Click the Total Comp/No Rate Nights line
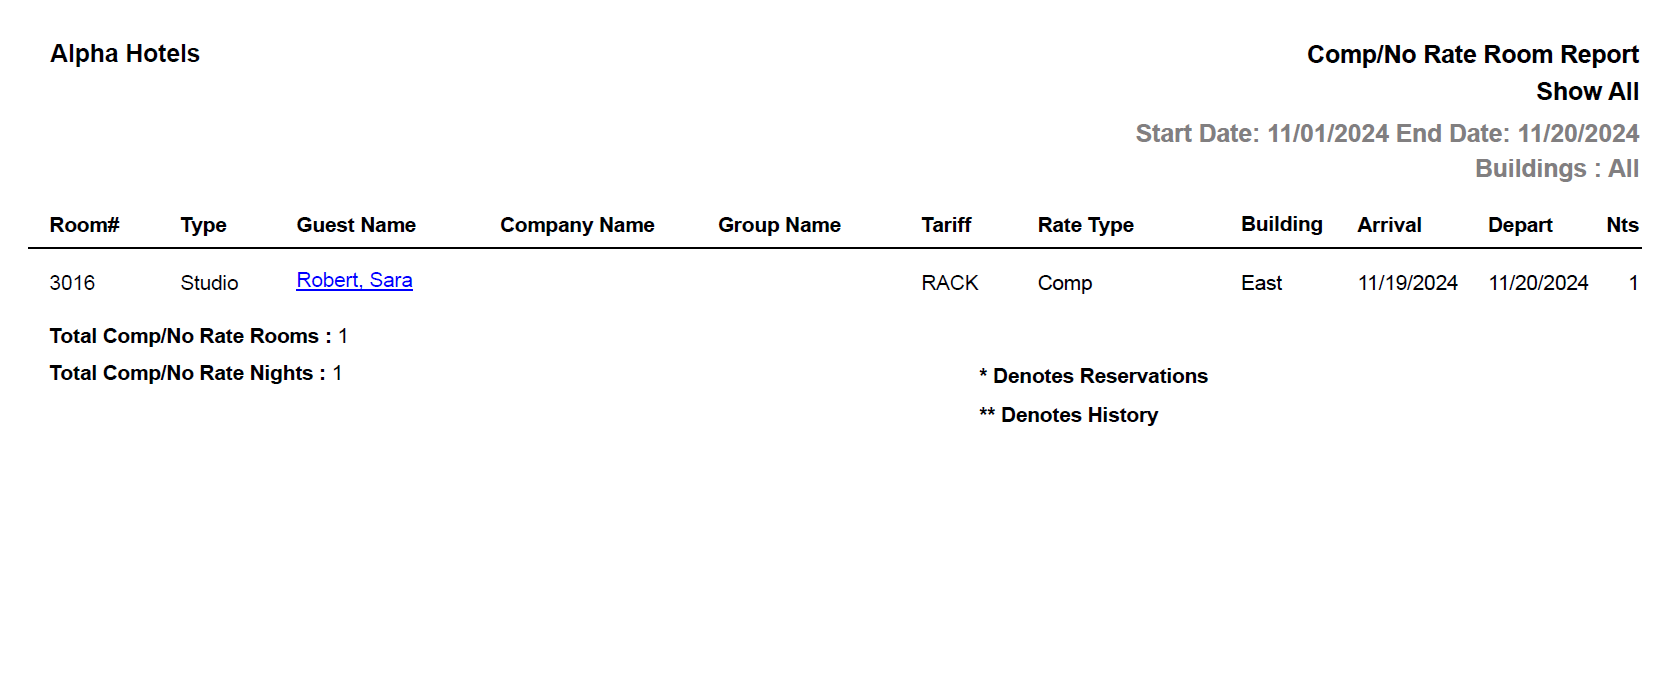Image resolution: width=1672 pixels, height=688 pixels. [196, 373]
